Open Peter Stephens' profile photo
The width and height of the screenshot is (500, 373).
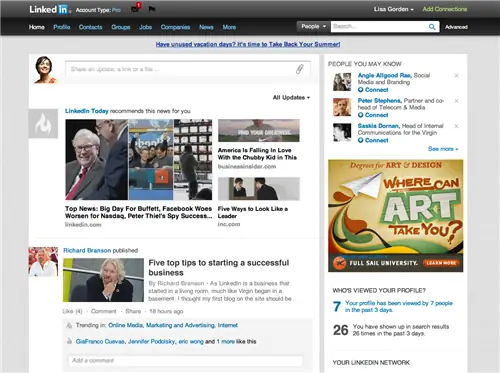click(342, 107)
